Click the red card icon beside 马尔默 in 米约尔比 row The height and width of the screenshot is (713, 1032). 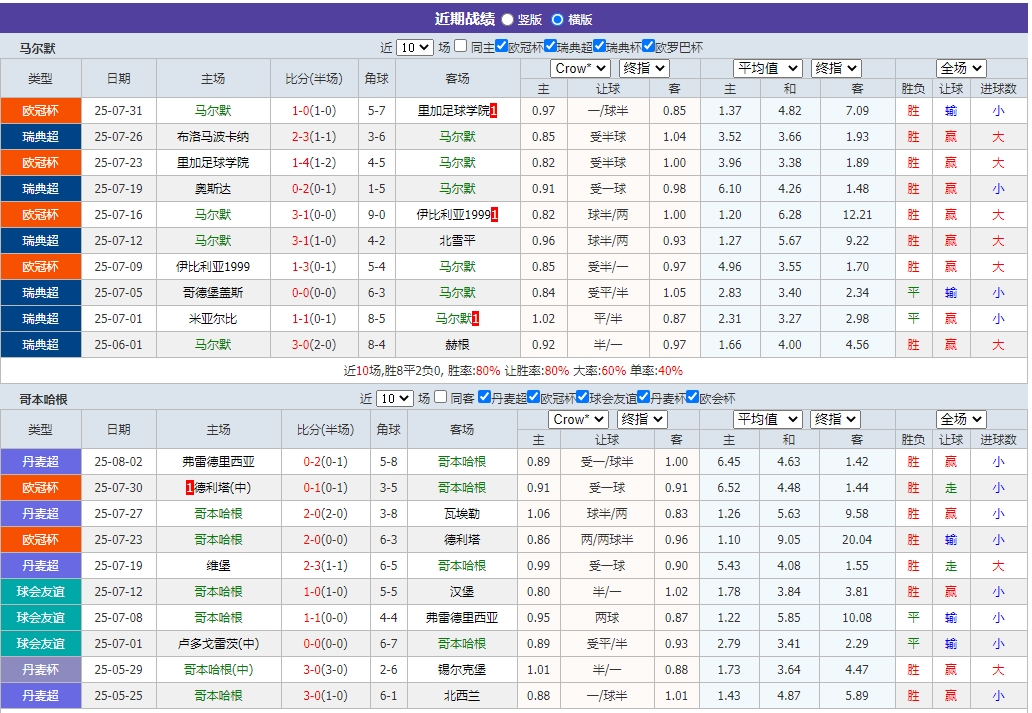[476, 316]
